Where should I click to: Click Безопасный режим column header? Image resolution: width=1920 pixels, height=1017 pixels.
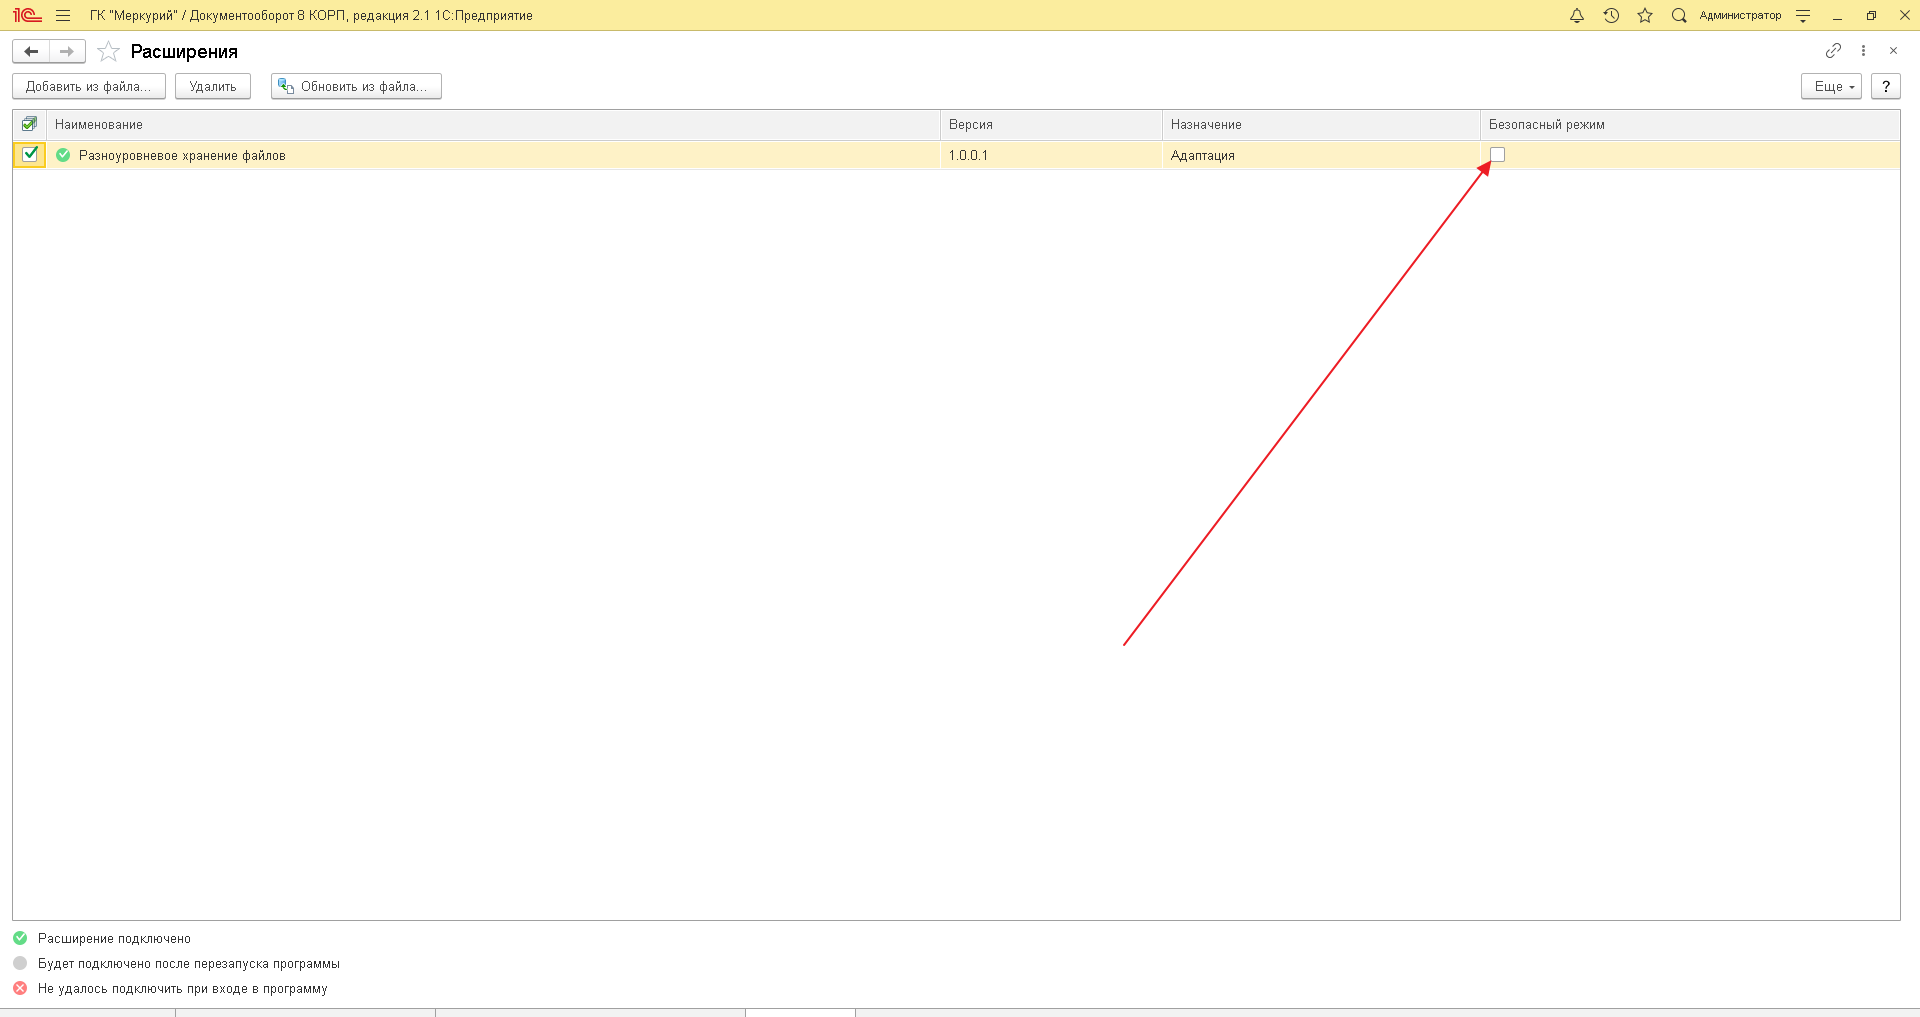coord(1690,124)
